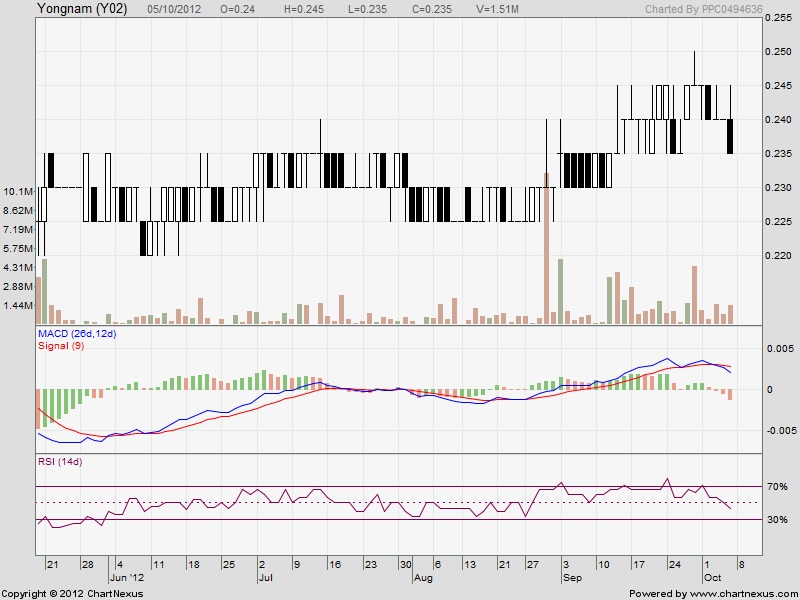Click the tallest volume bar in late August
The width and height of the screenshot is (800, 600).
(x=546, y=248)
